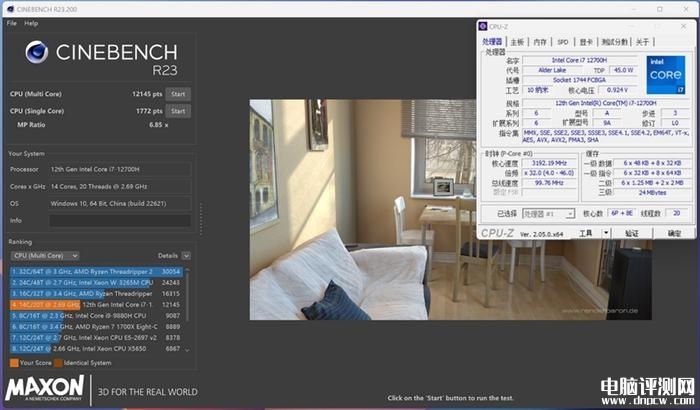
Task: Start the CPU Multi Core test
Action: coord(178,94)
